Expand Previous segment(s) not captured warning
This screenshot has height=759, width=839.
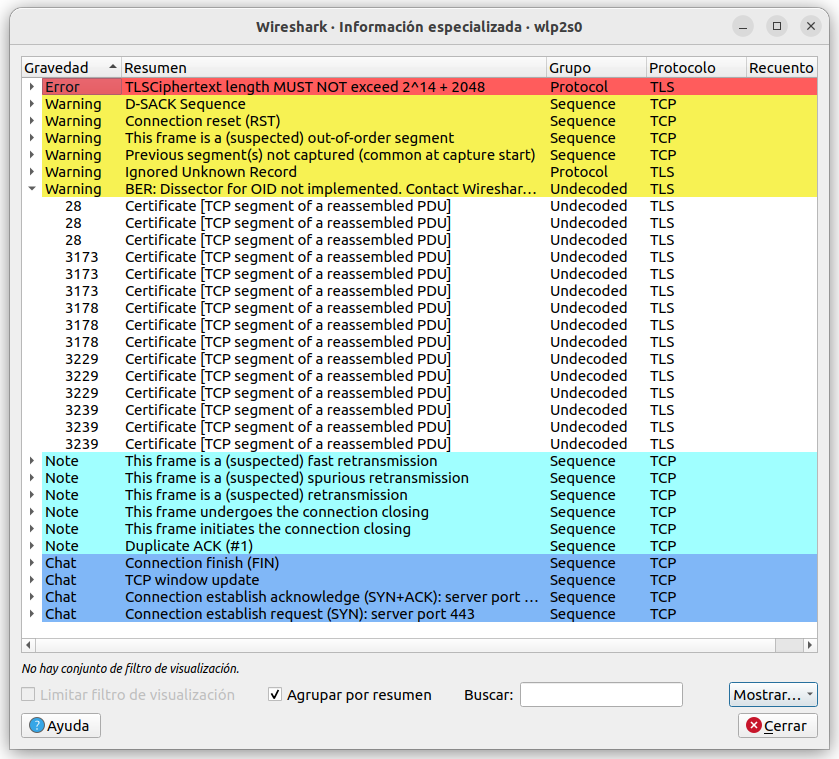[x=32, y=155]
